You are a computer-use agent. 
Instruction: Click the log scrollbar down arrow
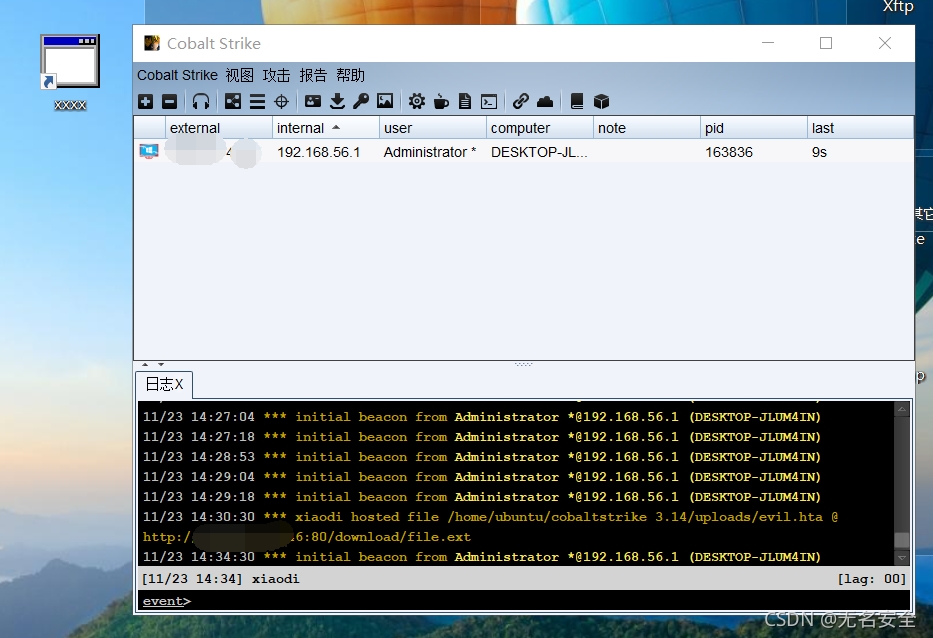[x=901, y=558]
